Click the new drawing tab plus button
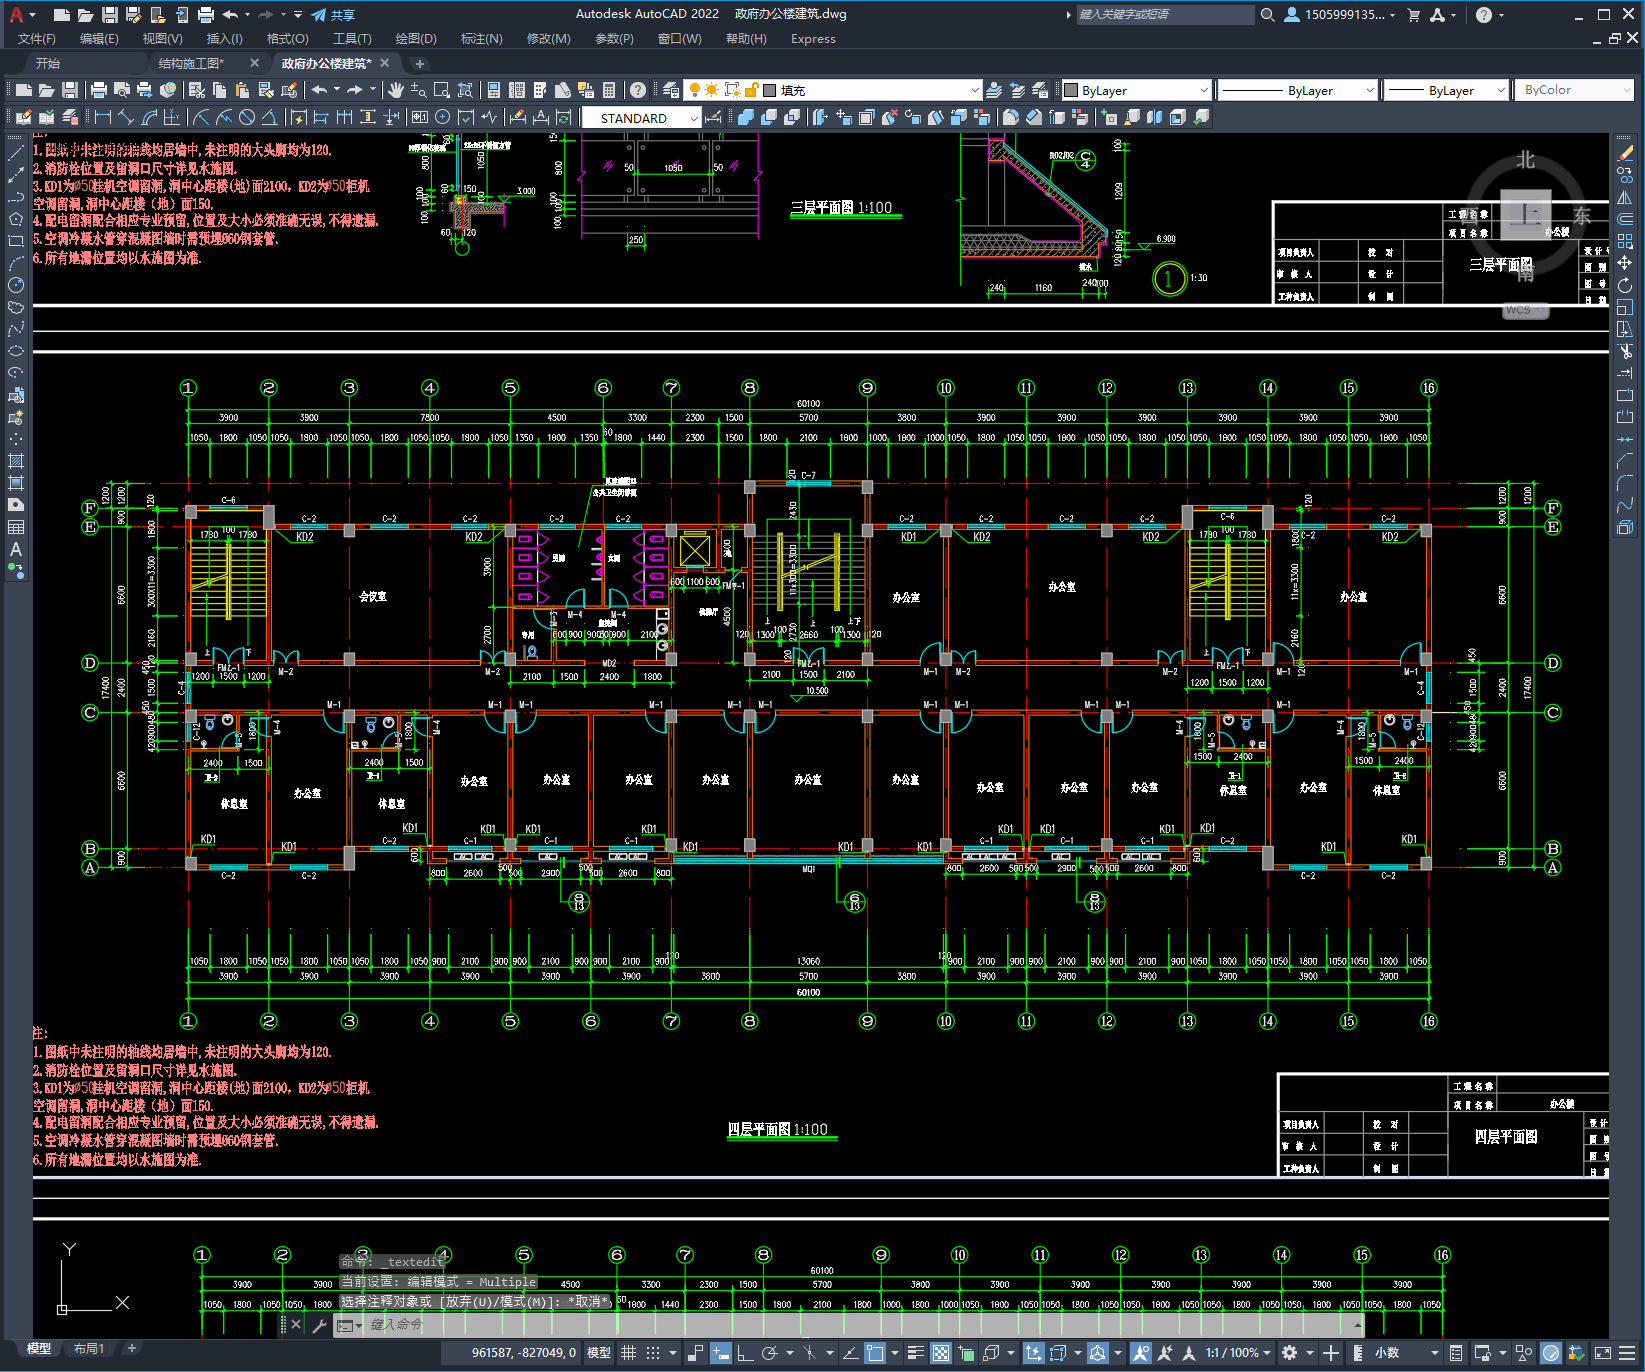 tap(420, 63)
